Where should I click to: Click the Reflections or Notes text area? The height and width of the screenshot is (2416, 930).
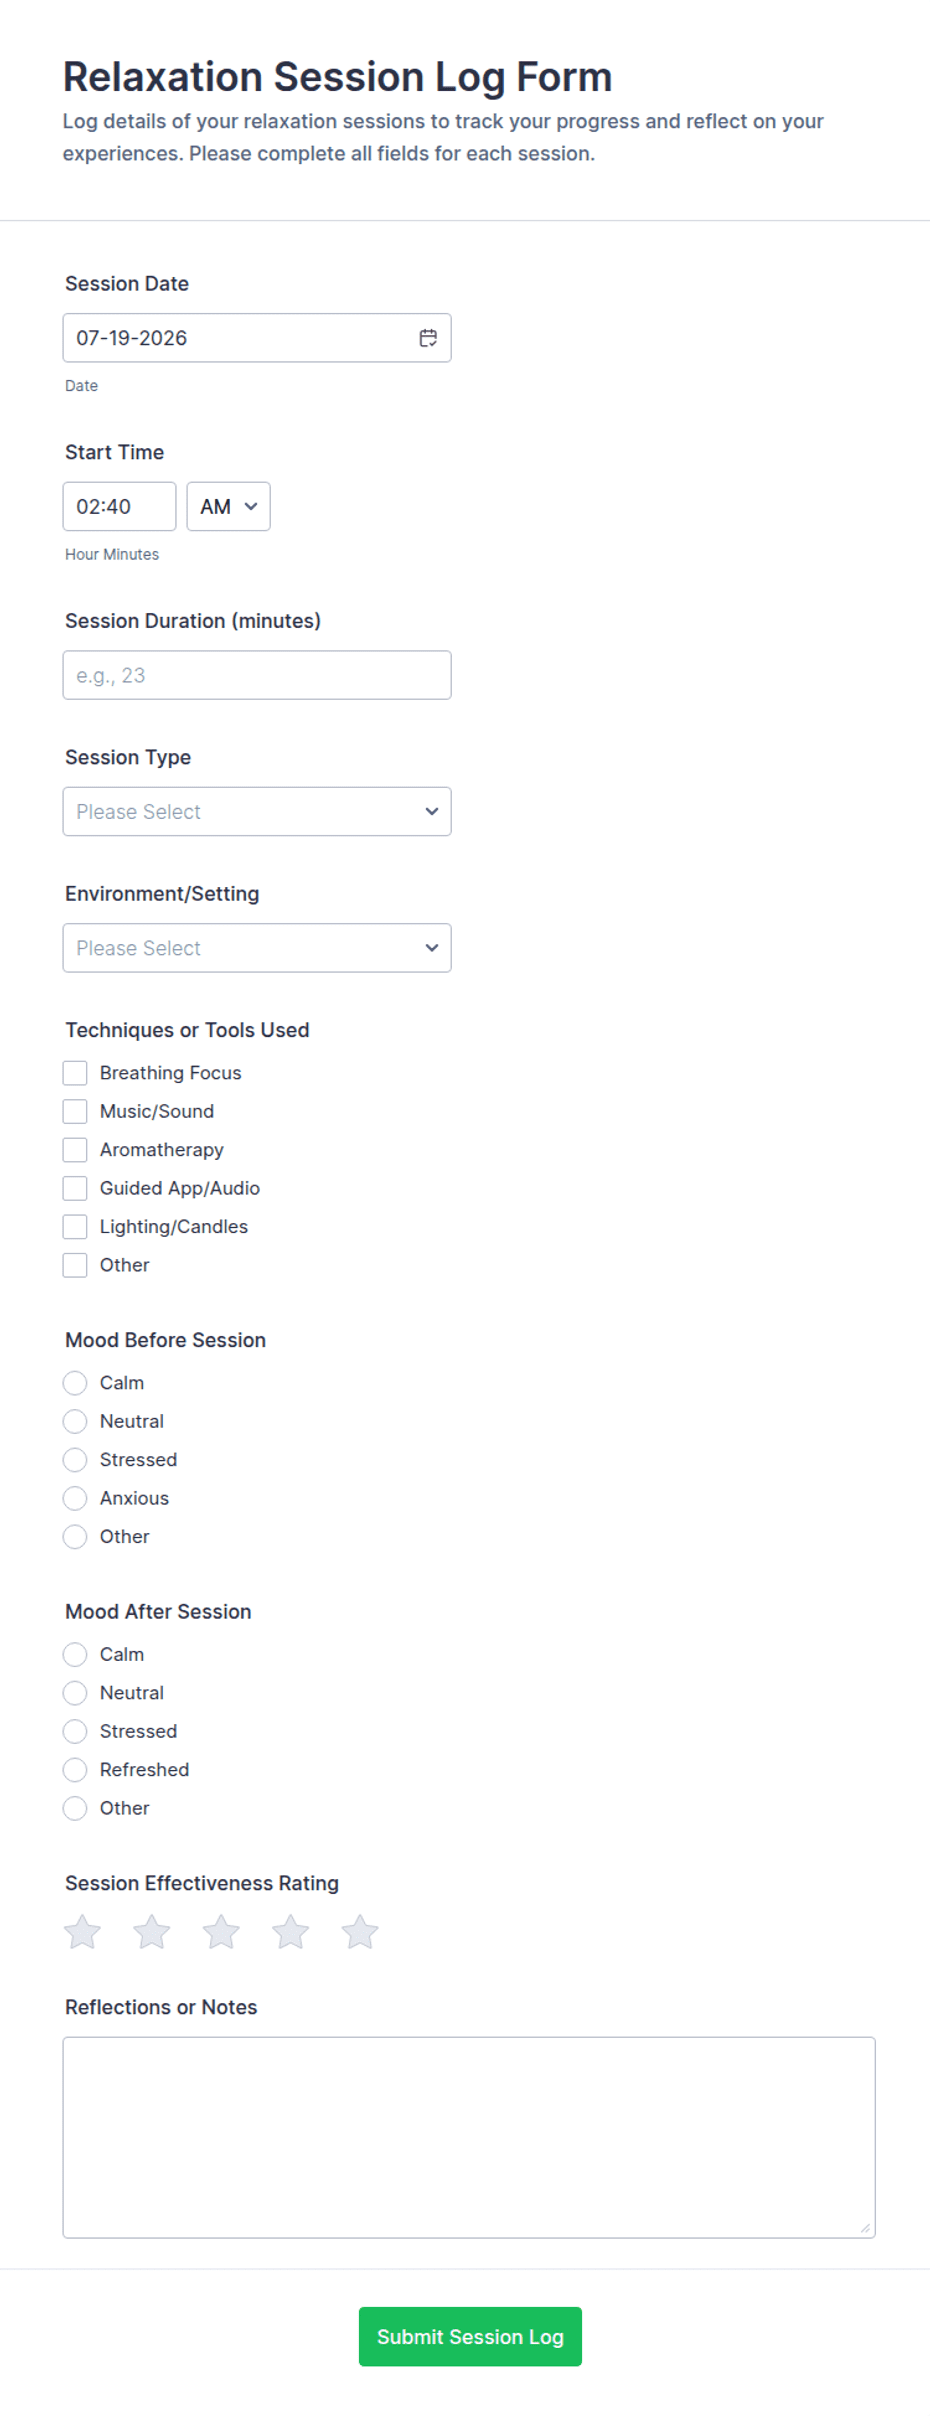pyautogui.click(x=469, y=2137)
